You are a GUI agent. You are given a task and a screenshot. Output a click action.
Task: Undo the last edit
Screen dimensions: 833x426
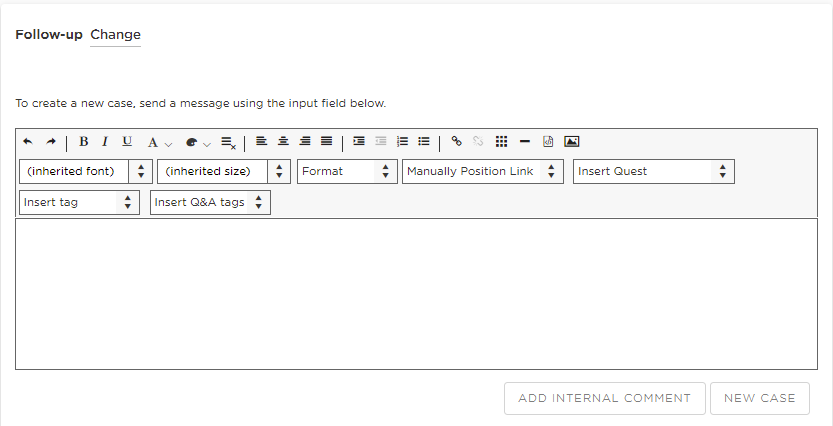coord(28,142)
